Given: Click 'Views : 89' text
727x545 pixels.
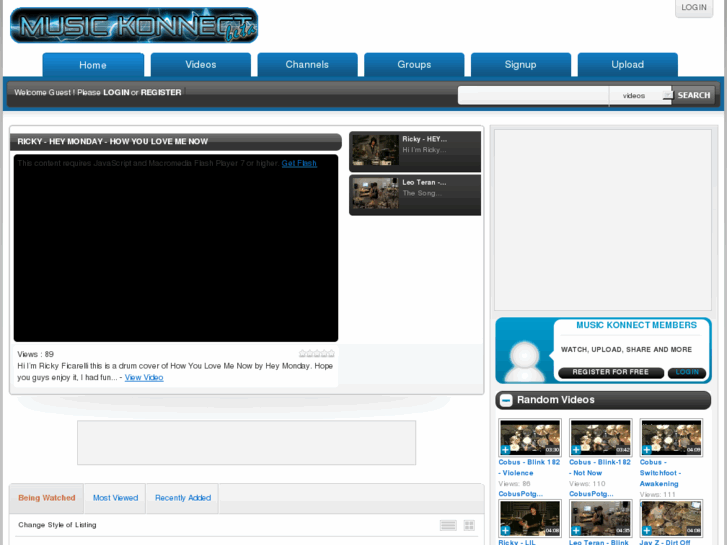Looking at the screenshot, I should pos(36,354).
